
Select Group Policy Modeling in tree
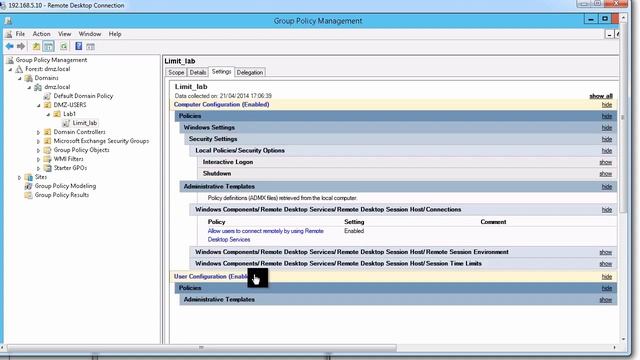pos(65,186)
